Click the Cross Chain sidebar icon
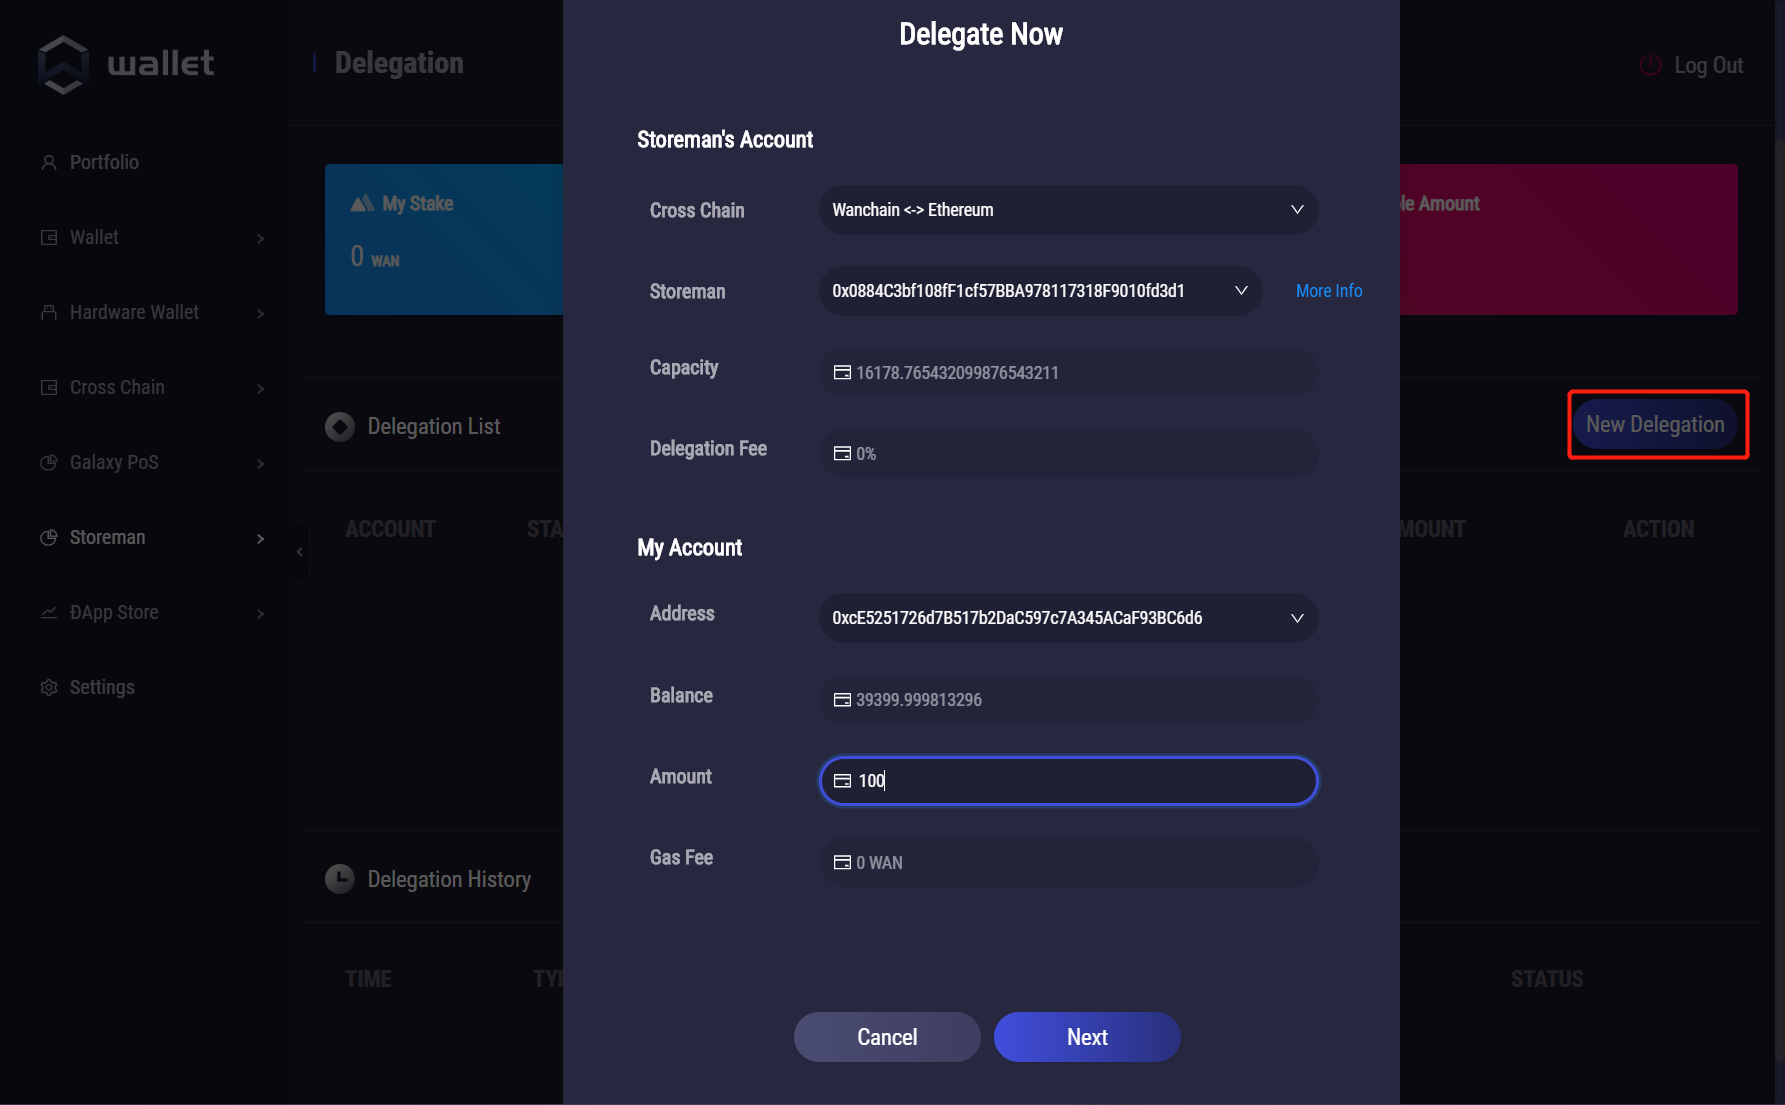 (x=48, y=387)
